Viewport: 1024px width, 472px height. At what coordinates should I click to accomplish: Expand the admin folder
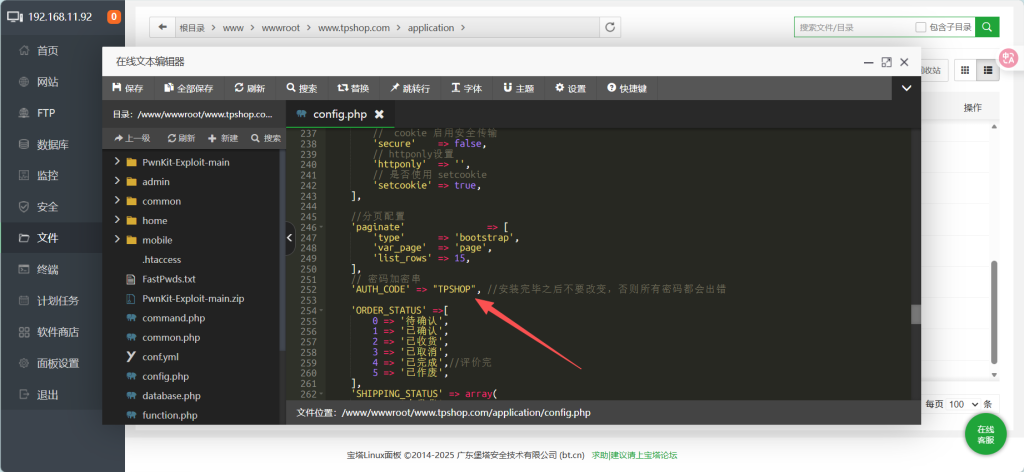(118, 181)
